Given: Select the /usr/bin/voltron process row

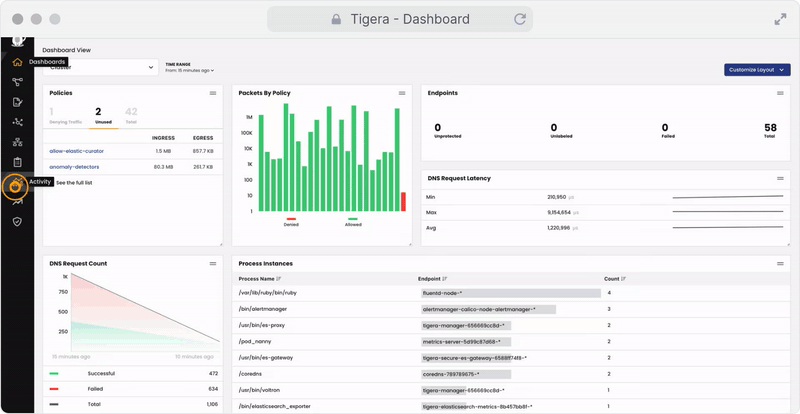Looking at the screenshot, I should tap(511, 390).
